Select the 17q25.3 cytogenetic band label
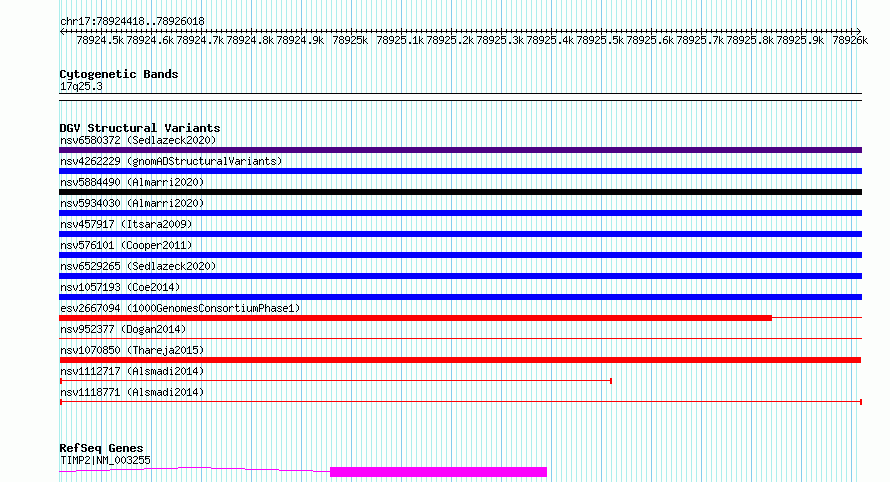The image size is (890, 482). click(81, 86)
